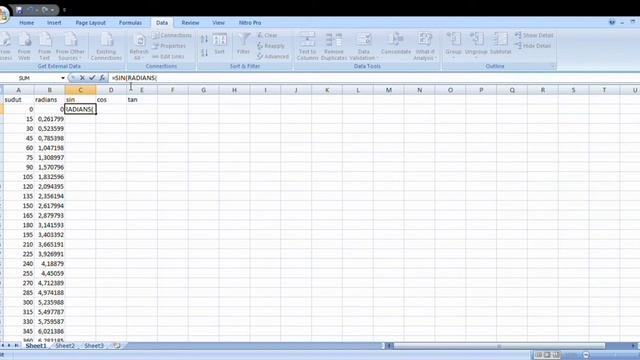Click Insert Worksheet tab icon

coord(117,346)
